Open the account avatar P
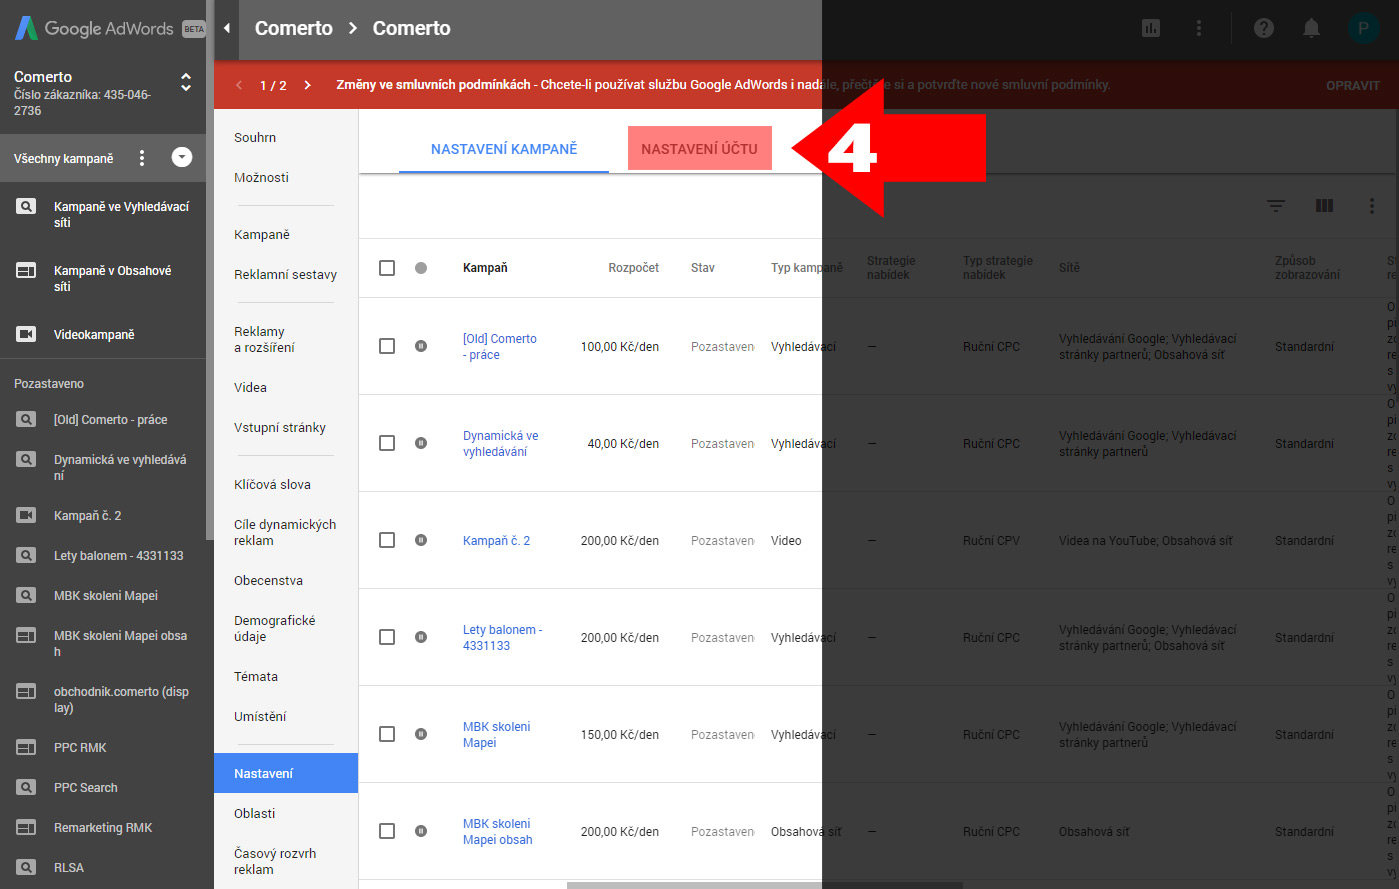1399x889 pixels. (x=1363, y=29)
